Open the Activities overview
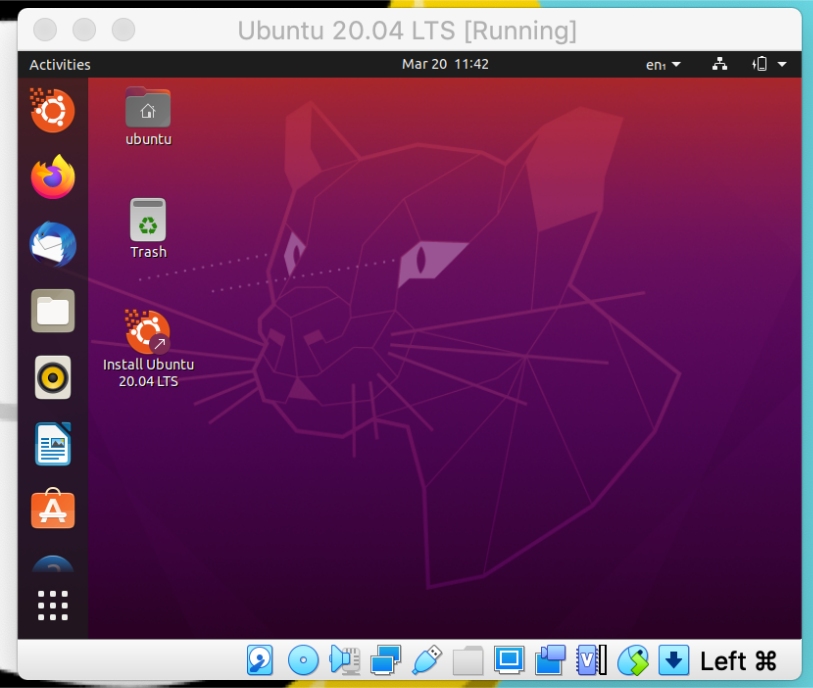This screenshot has width=813, height=688. [60, 64]
